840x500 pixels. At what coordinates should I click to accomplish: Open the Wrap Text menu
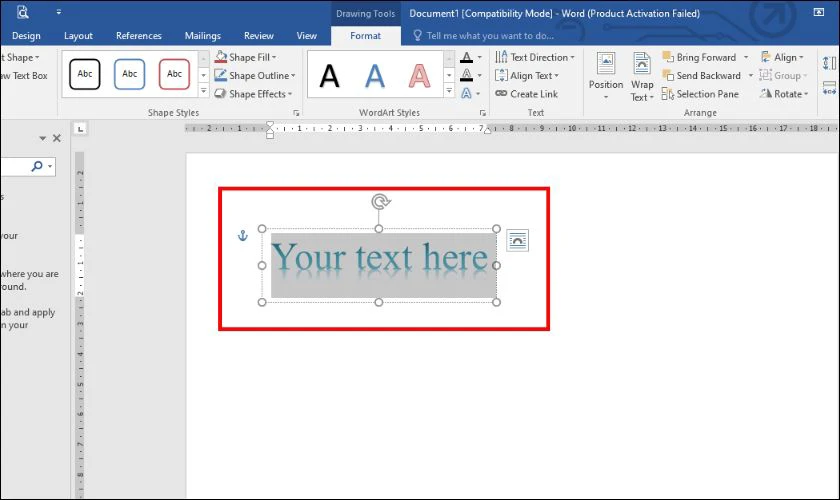click(x=642, y=76)
